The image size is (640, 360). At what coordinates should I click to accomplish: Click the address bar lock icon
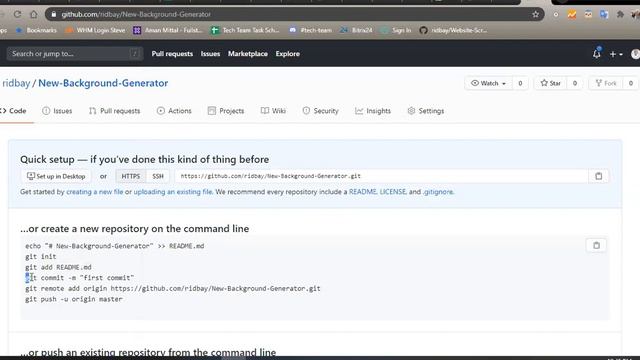[x=53, y=14]
